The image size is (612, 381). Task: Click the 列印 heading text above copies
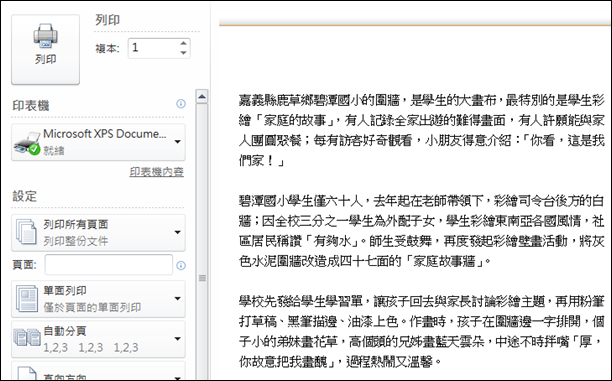click(x=107, y=20)
